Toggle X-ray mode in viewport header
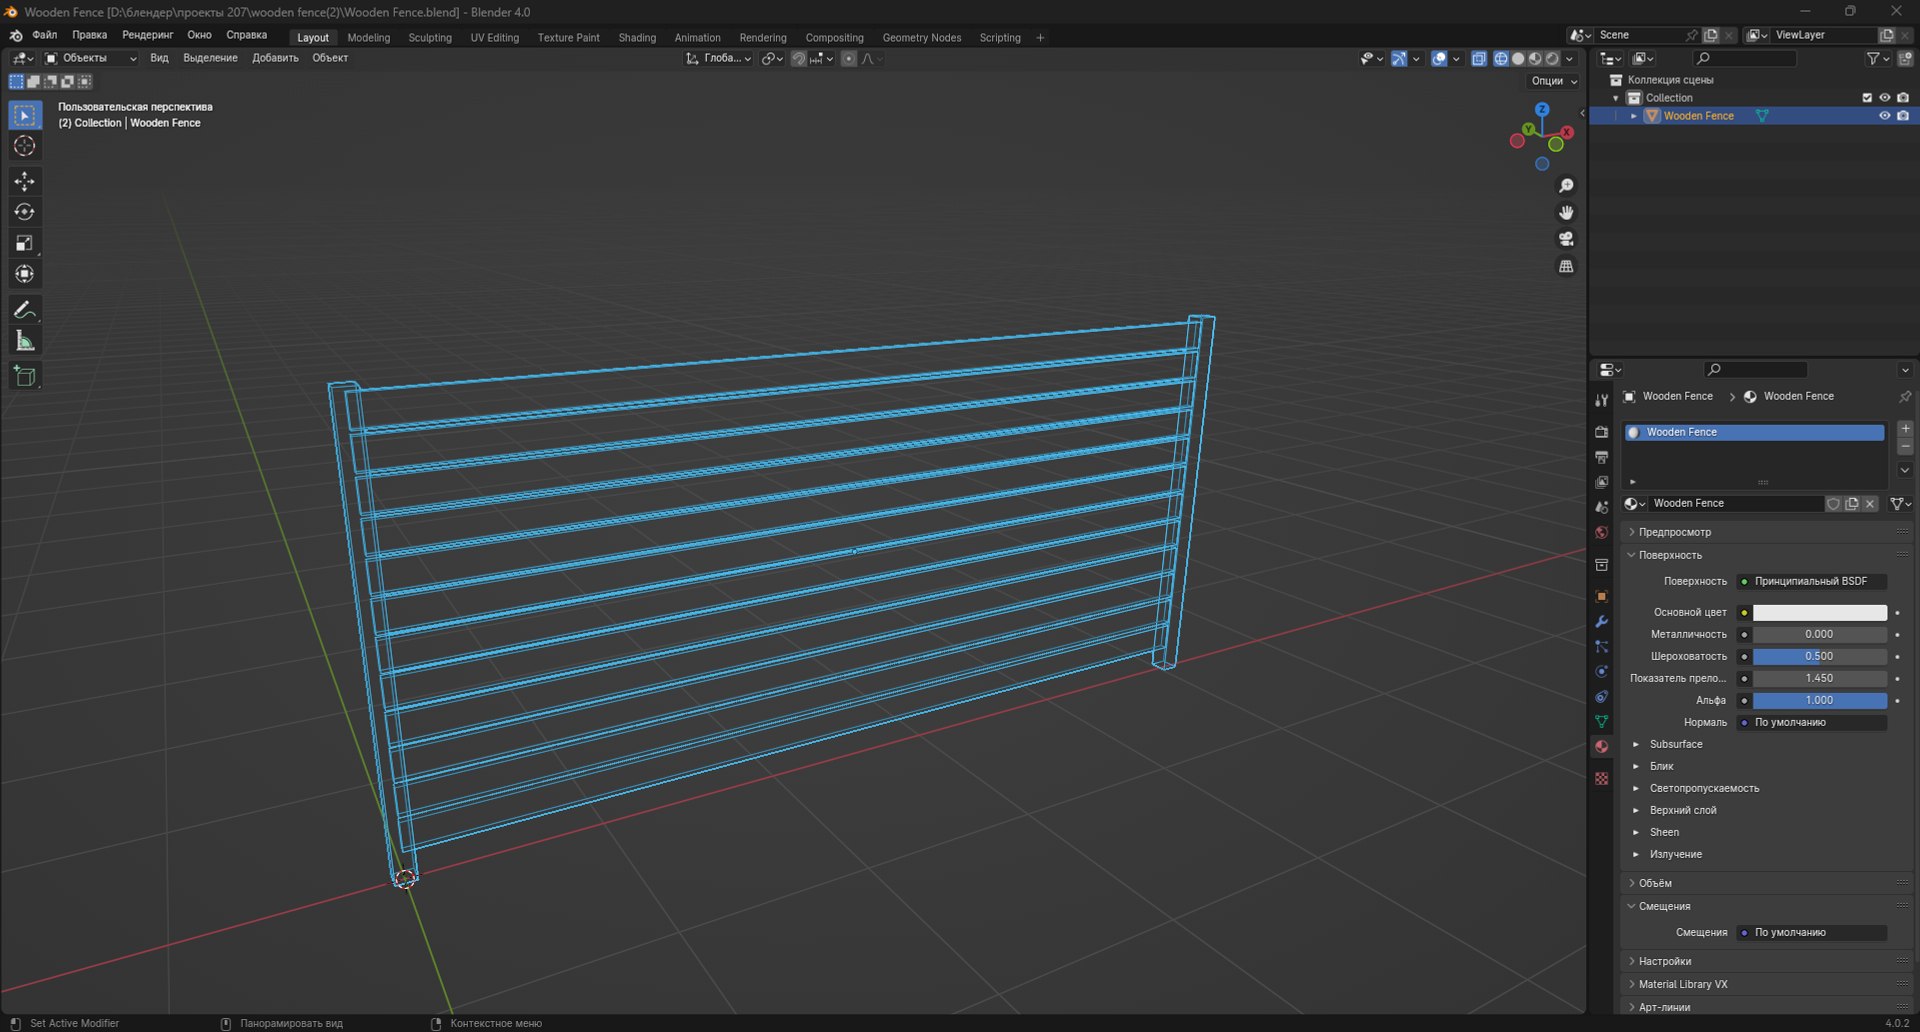Screen dimensions: 1920x1032 point(1479,59)
